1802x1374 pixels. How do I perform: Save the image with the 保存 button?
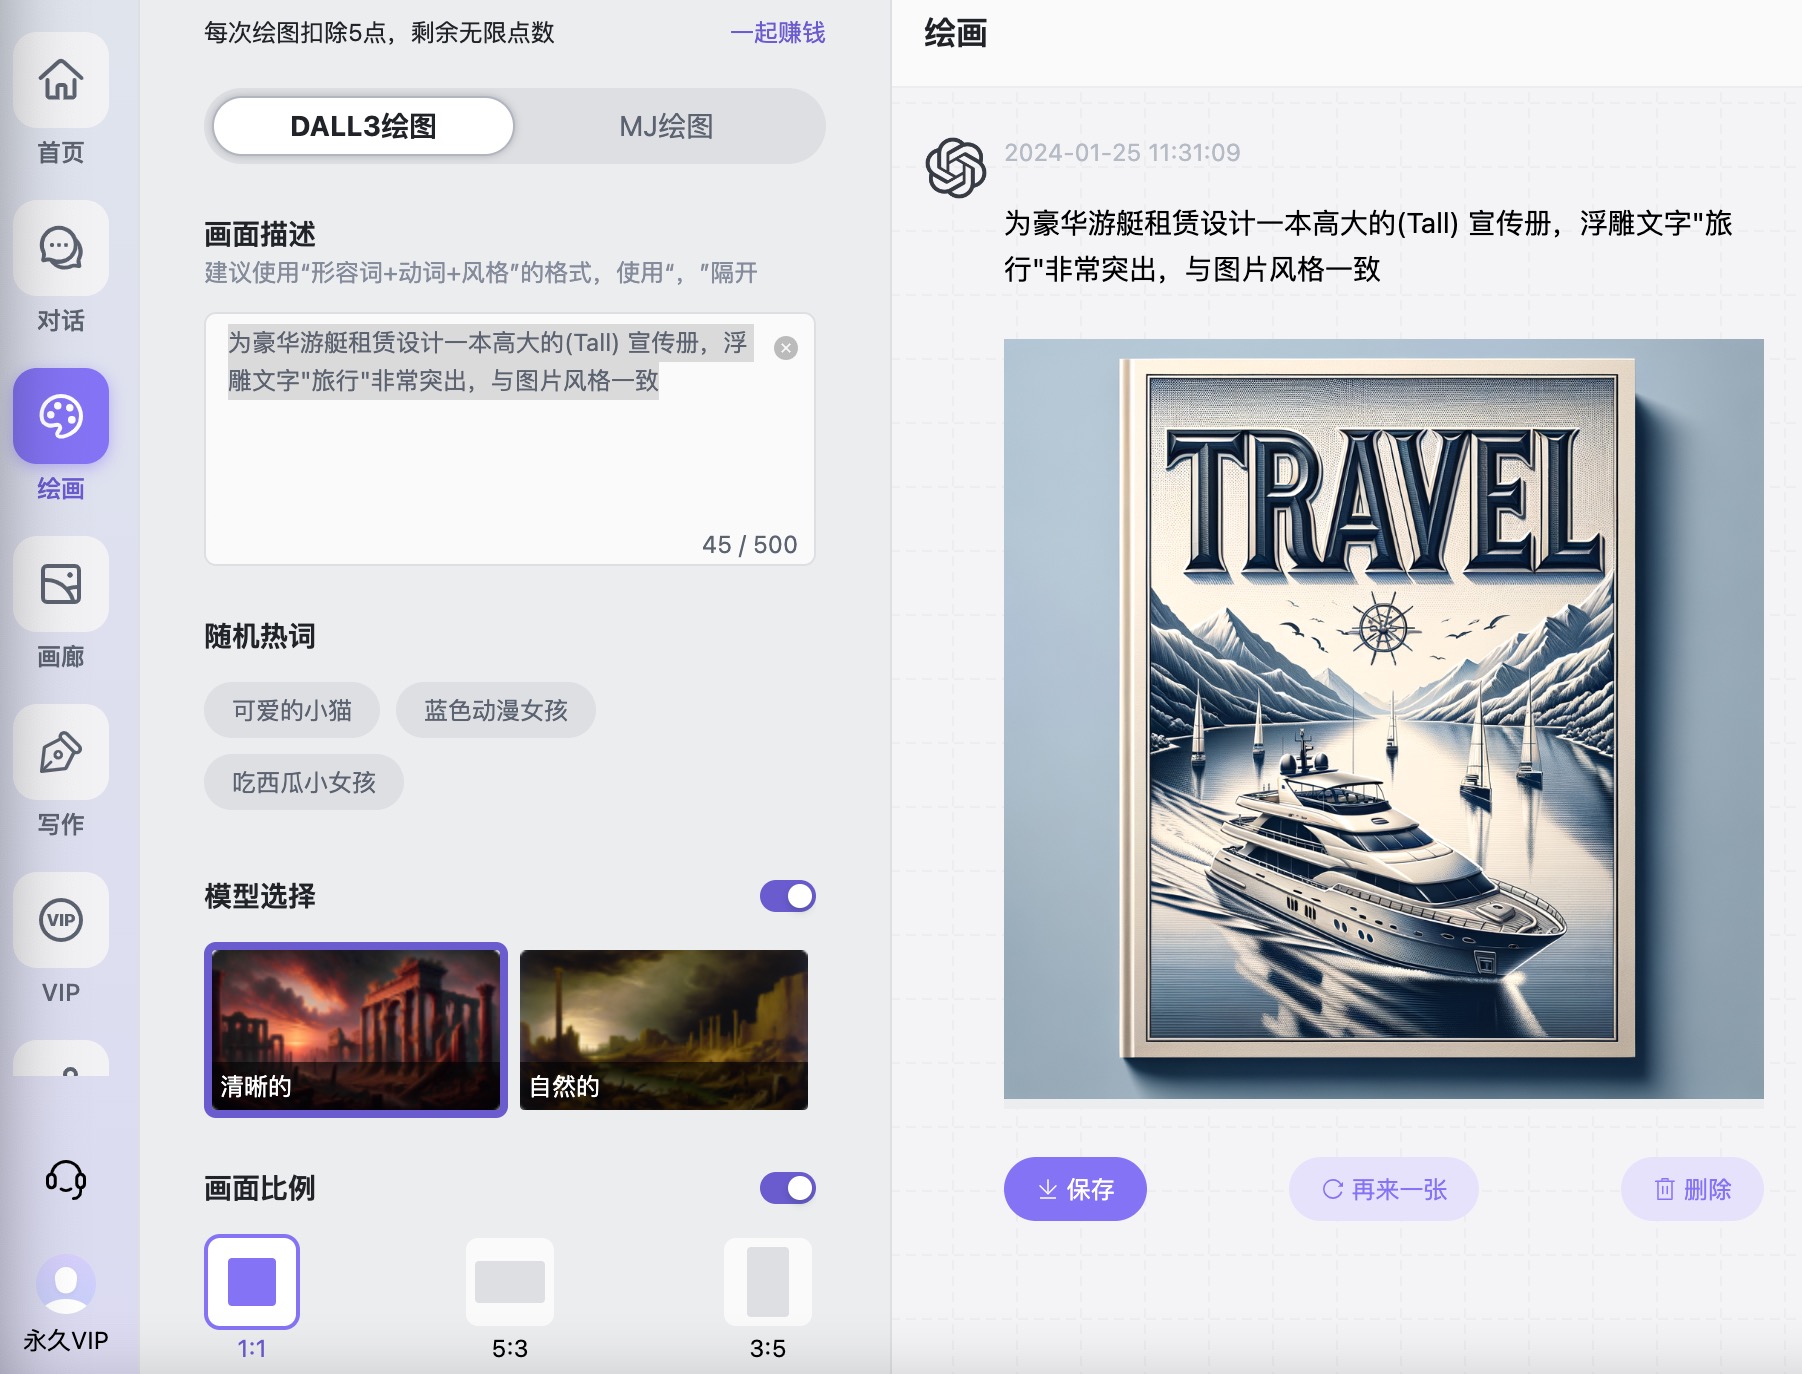[1075, 1189]
